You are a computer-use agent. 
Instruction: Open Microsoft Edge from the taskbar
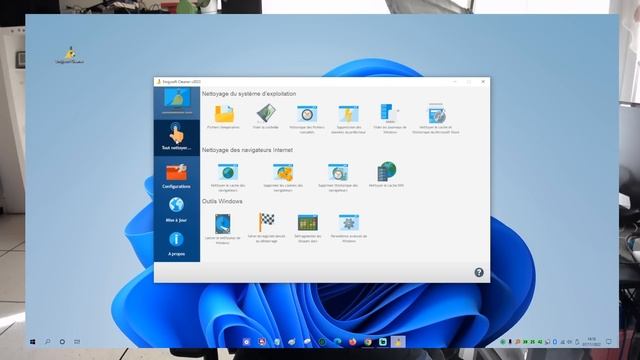[338, 342]
